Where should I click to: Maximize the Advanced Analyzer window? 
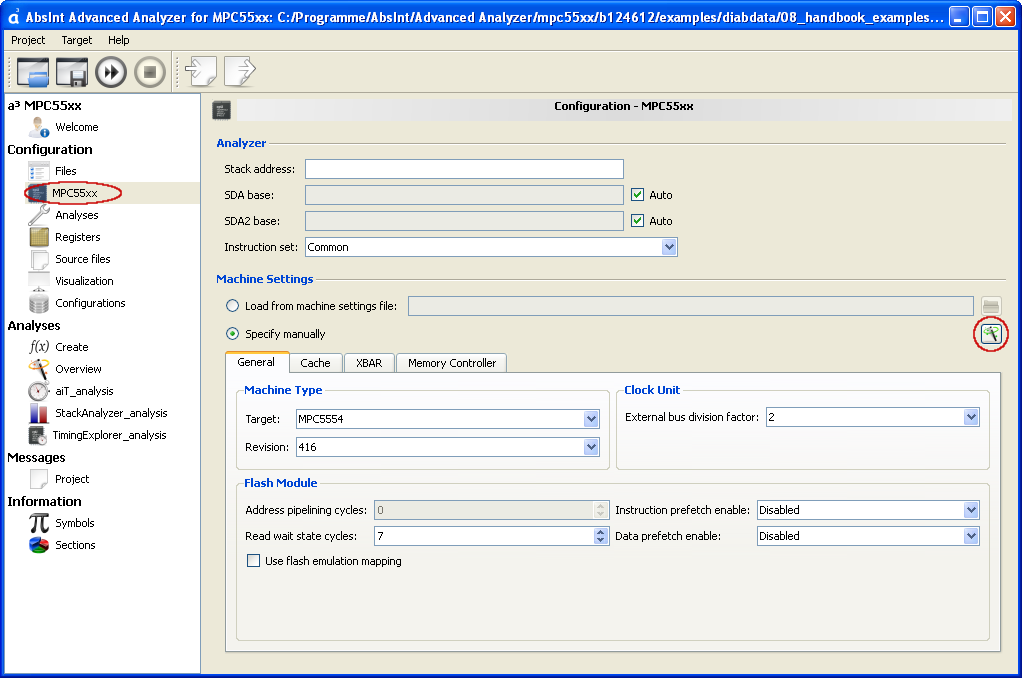click(982, 16)
